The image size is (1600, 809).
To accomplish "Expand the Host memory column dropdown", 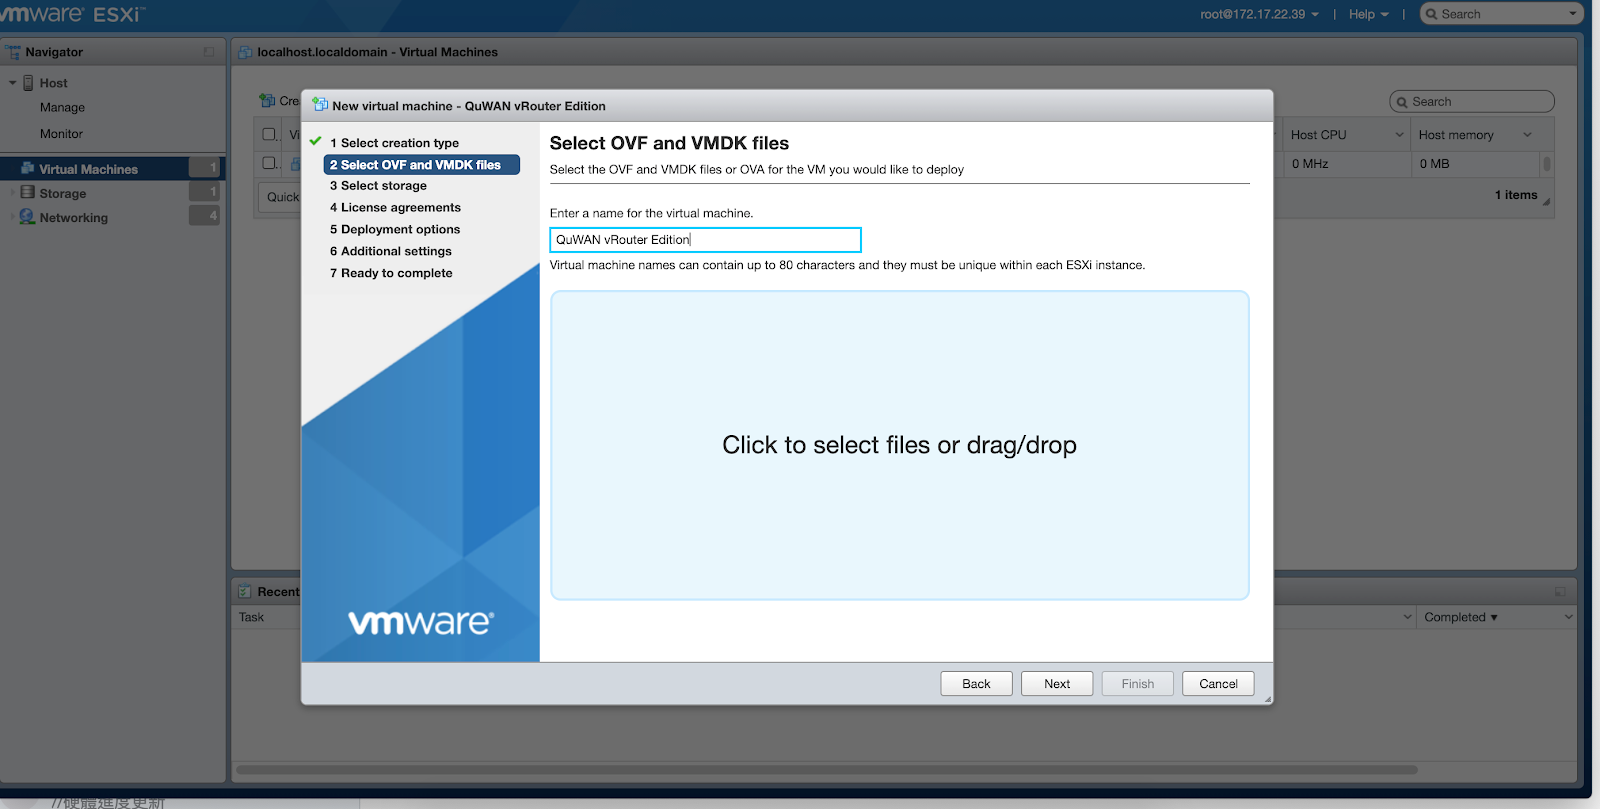I will coord(1527,135).
